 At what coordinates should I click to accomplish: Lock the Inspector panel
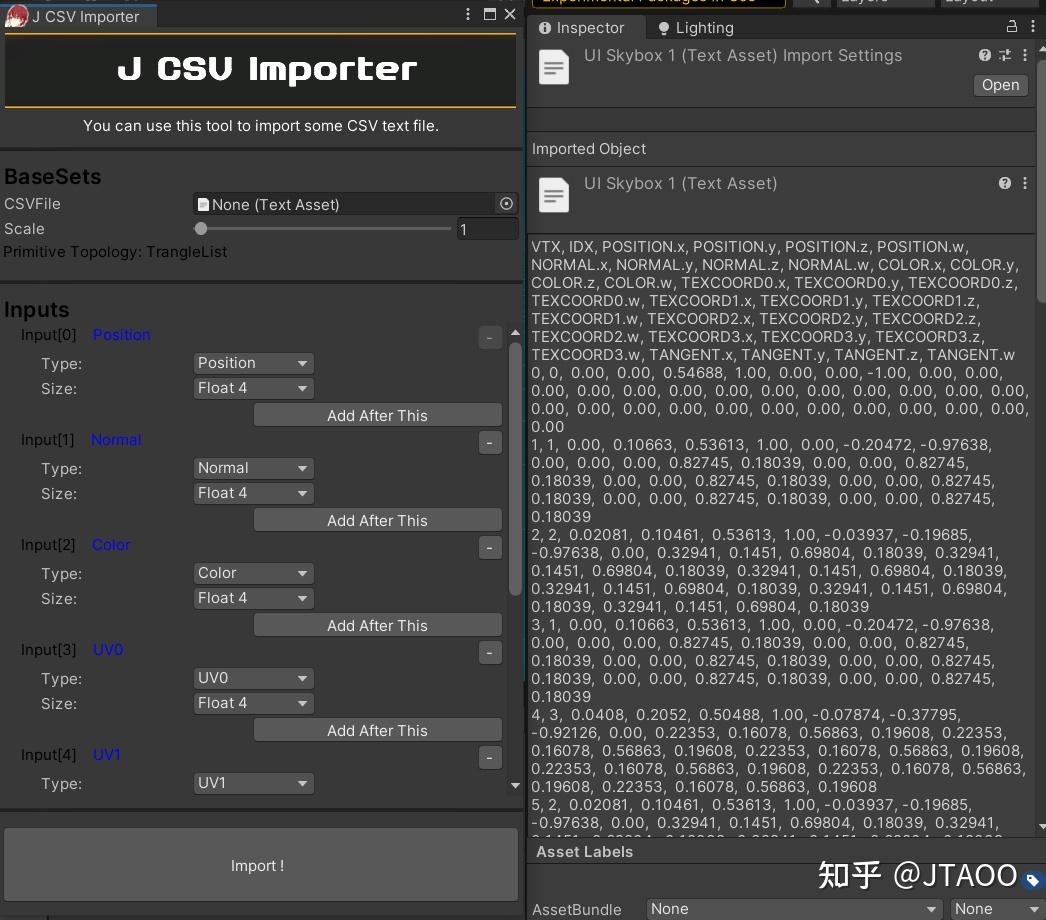(x=1011, y=26)
